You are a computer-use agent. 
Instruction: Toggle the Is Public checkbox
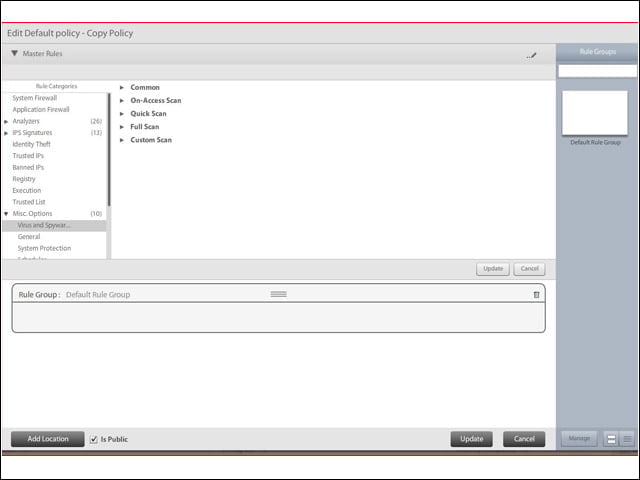pos(93,439)
